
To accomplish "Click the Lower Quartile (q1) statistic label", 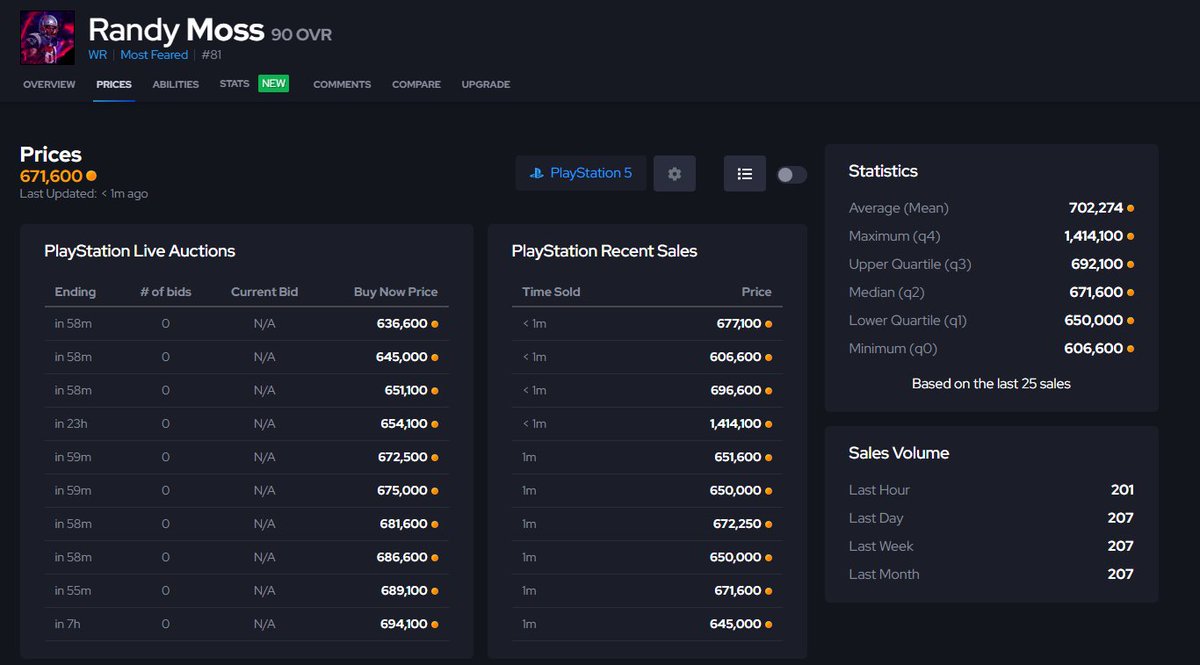I will pos(906,320).
